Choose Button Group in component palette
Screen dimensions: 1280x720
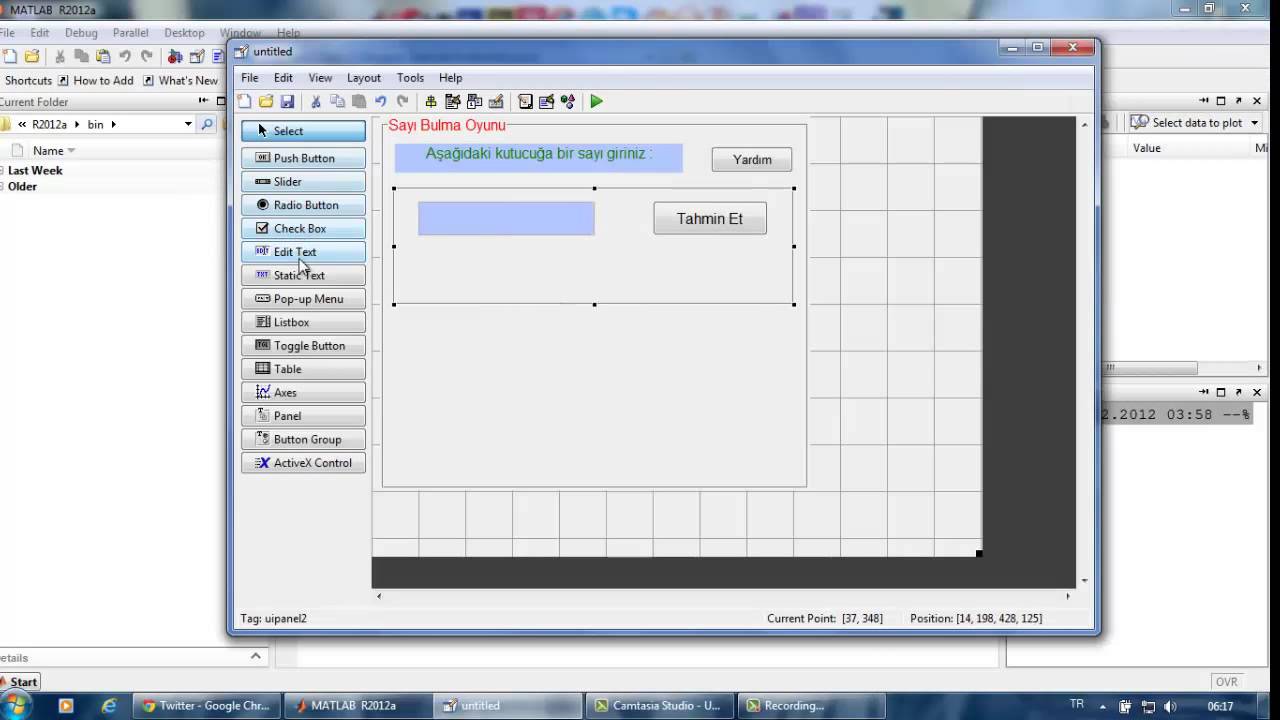pyautogui.click(x=303, y=440)
